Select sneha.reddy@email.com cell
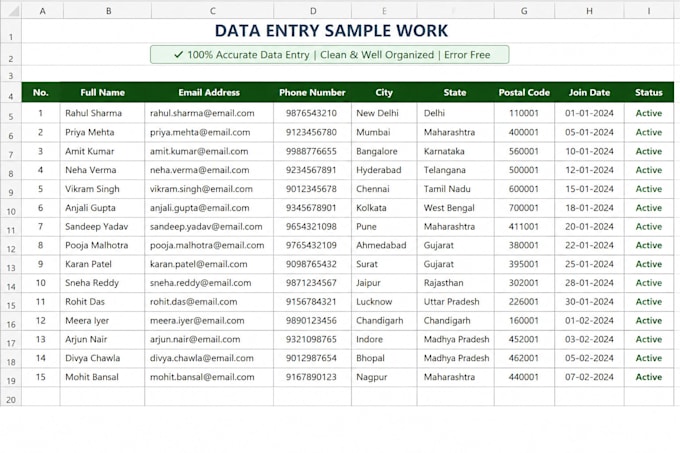Screen dimensions: 680x453 coord(209,283)
